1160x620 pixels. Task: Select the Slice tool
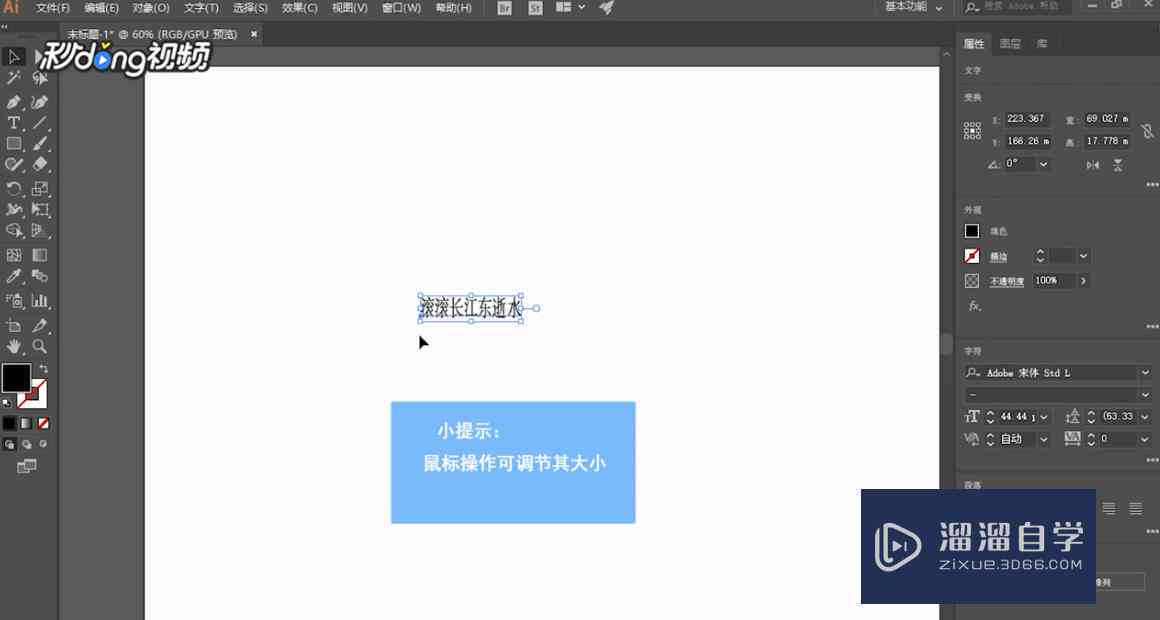point(40,325)
